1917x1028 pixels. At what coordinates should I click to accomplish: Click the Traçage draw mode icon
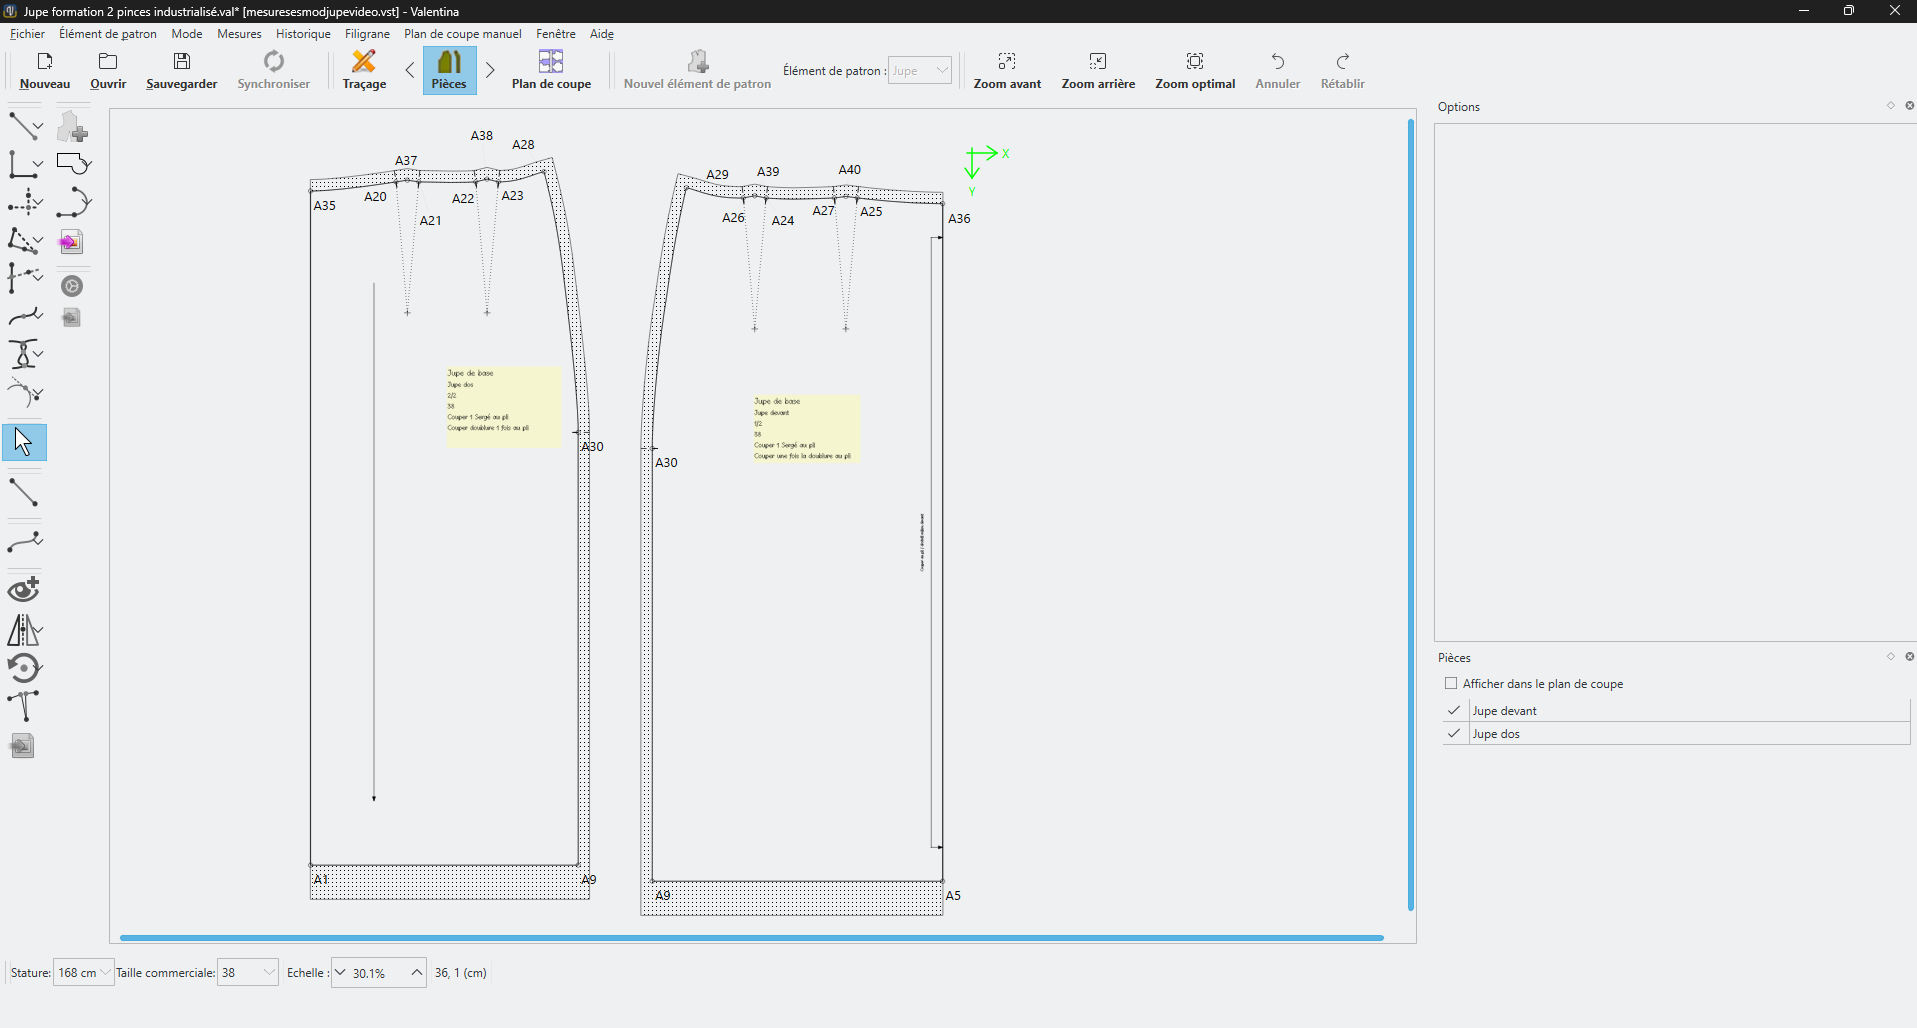click(364, 62)
